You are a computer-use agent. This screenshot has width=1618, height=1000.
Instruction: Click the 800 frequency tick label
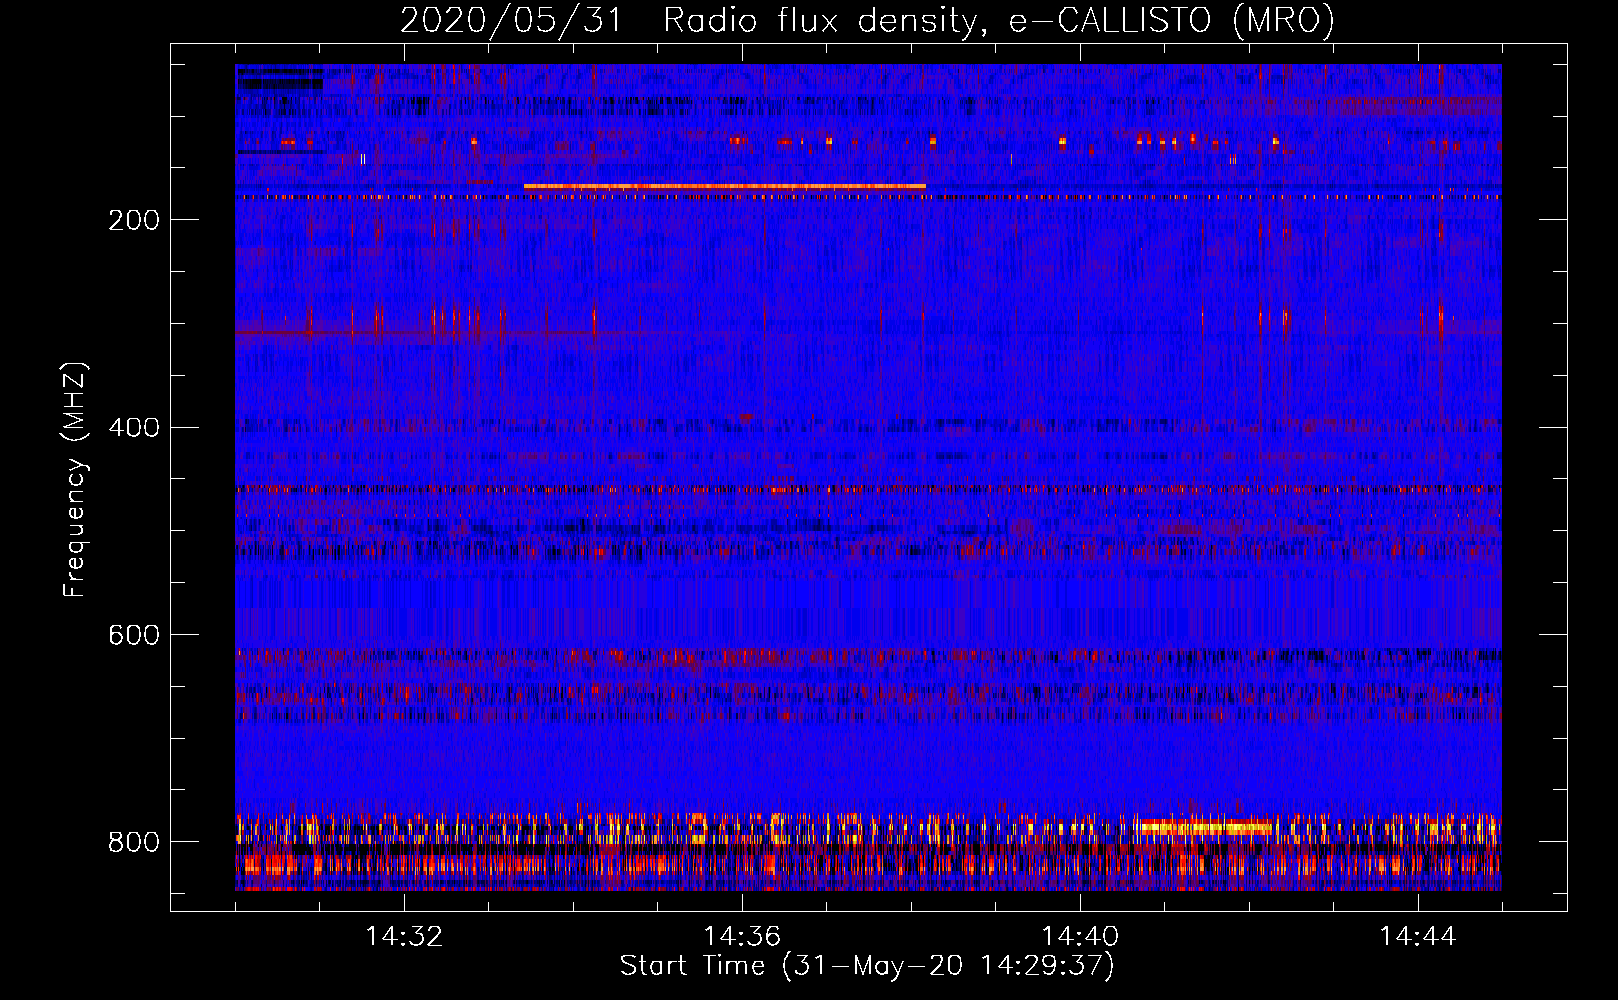click(x=134, y=842)
